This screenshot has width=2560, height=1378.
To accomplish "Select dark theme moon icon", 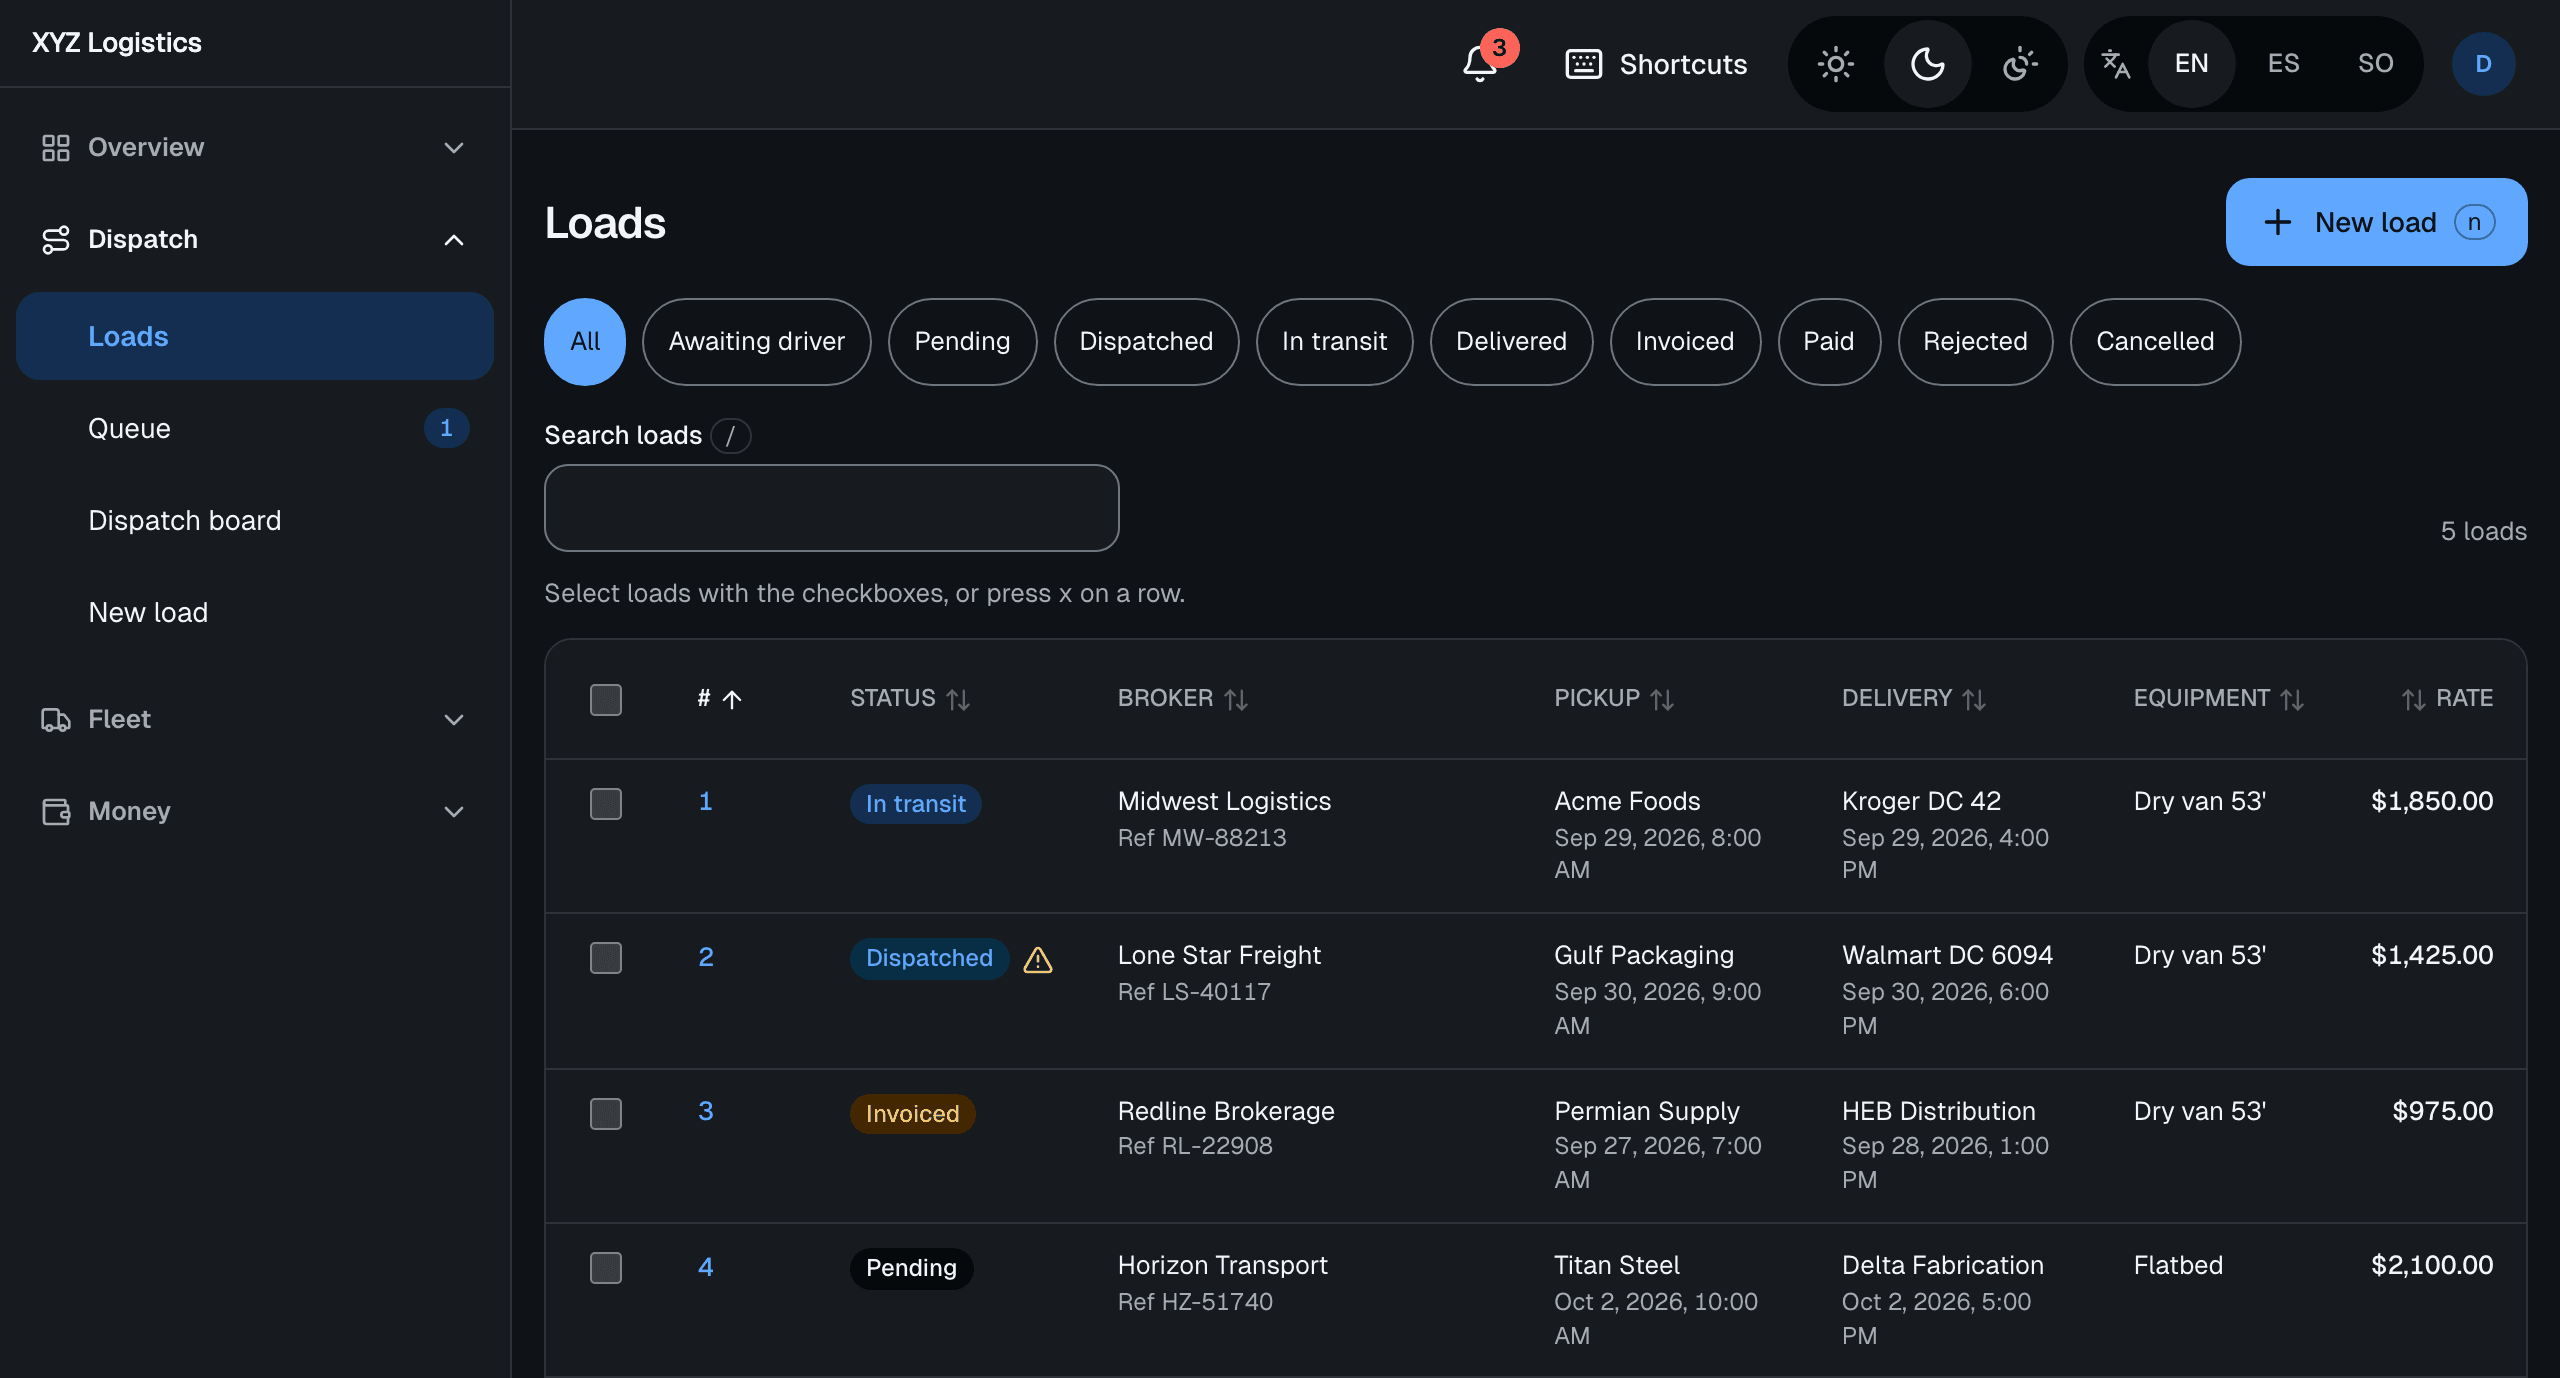I will 1928,64.
